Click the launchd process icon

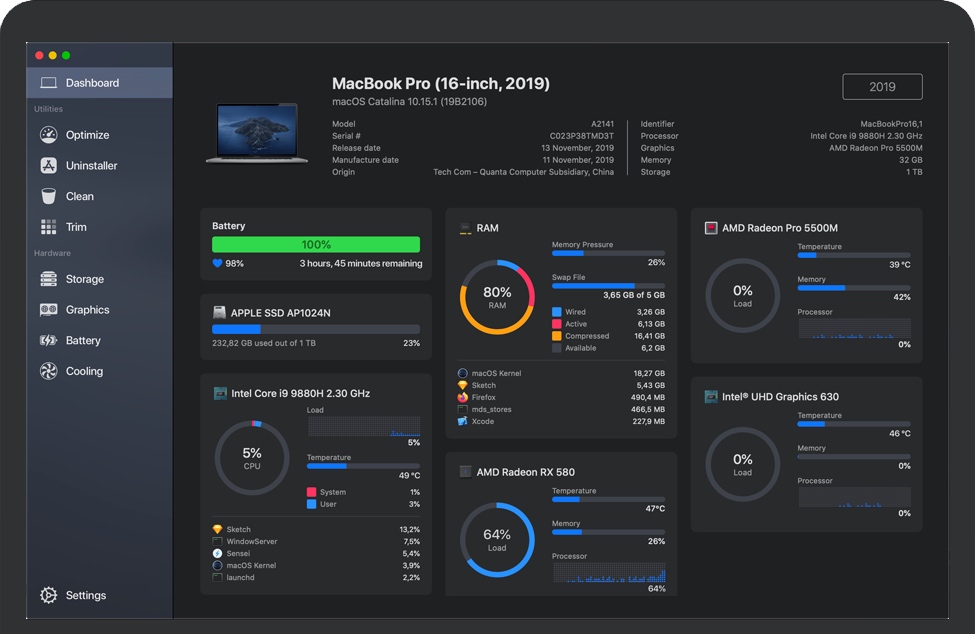click(217, 577)
